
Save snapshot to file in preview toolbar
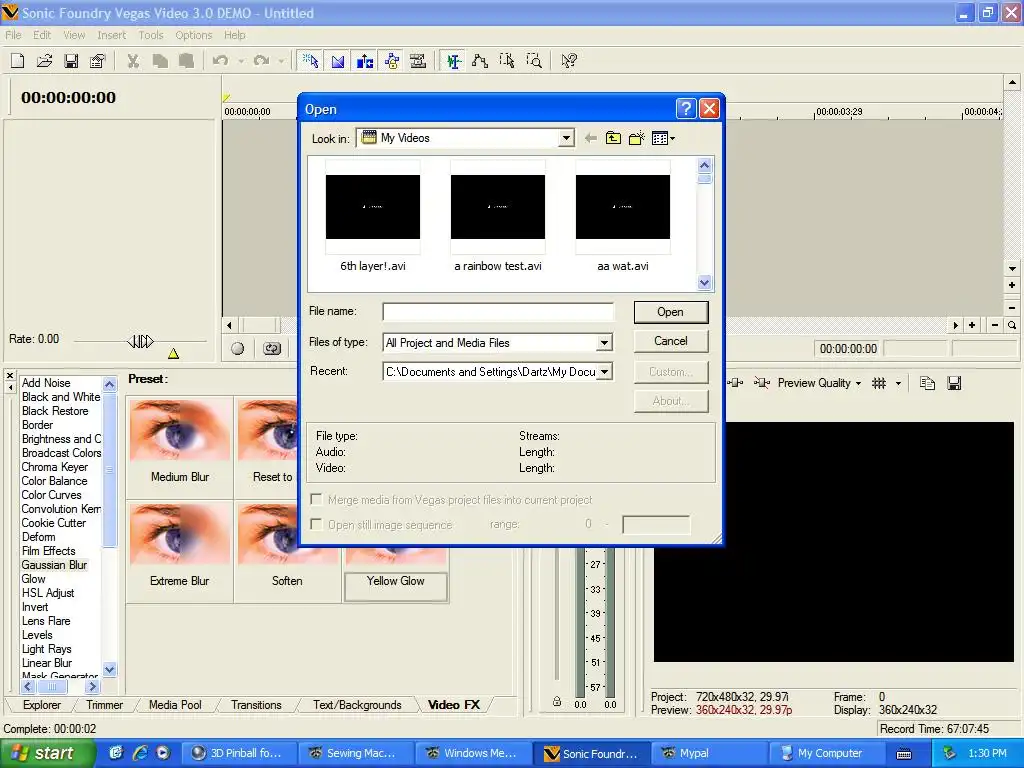point(954,383)
